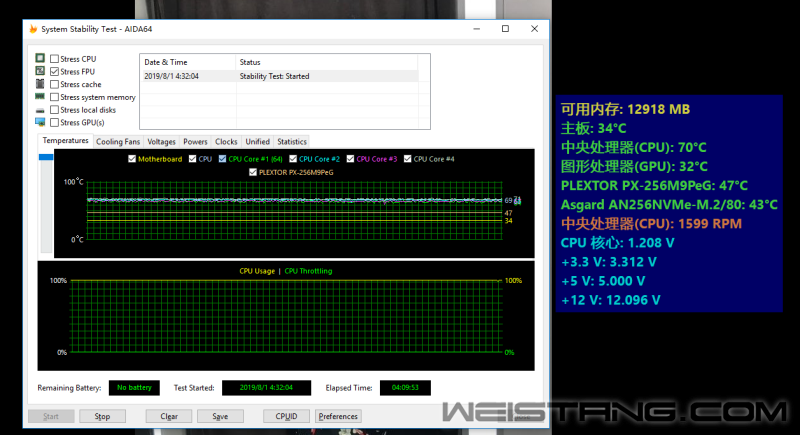Click the cache chip icon beside Stress cache
Image resolution: width=800 pixels, height=435 pixels.
40,85
